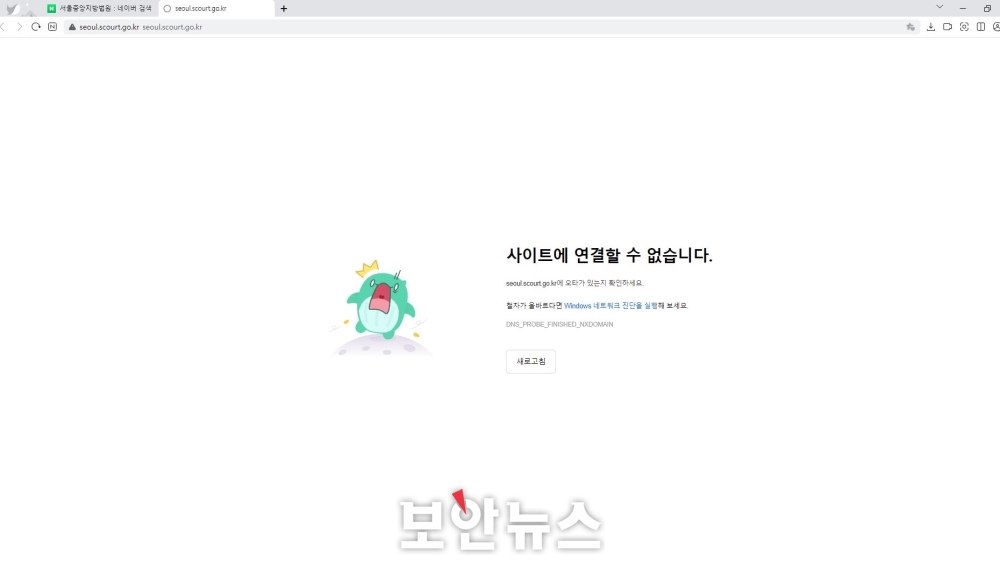Click the crying whale mascot illustration
Viewport: 1000px width, 565px height.
(x=381, y=303)
